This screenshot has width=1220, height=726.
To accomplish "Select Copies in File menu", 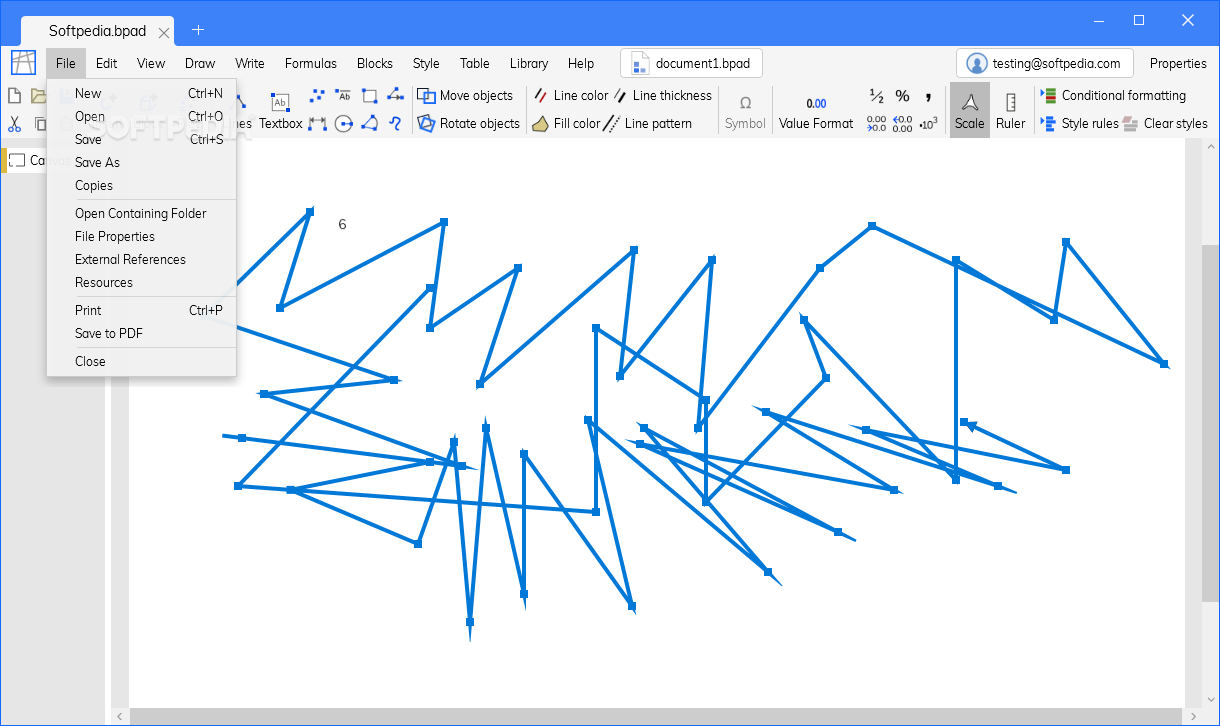I will pyautogui.click(x=141, y=185).
